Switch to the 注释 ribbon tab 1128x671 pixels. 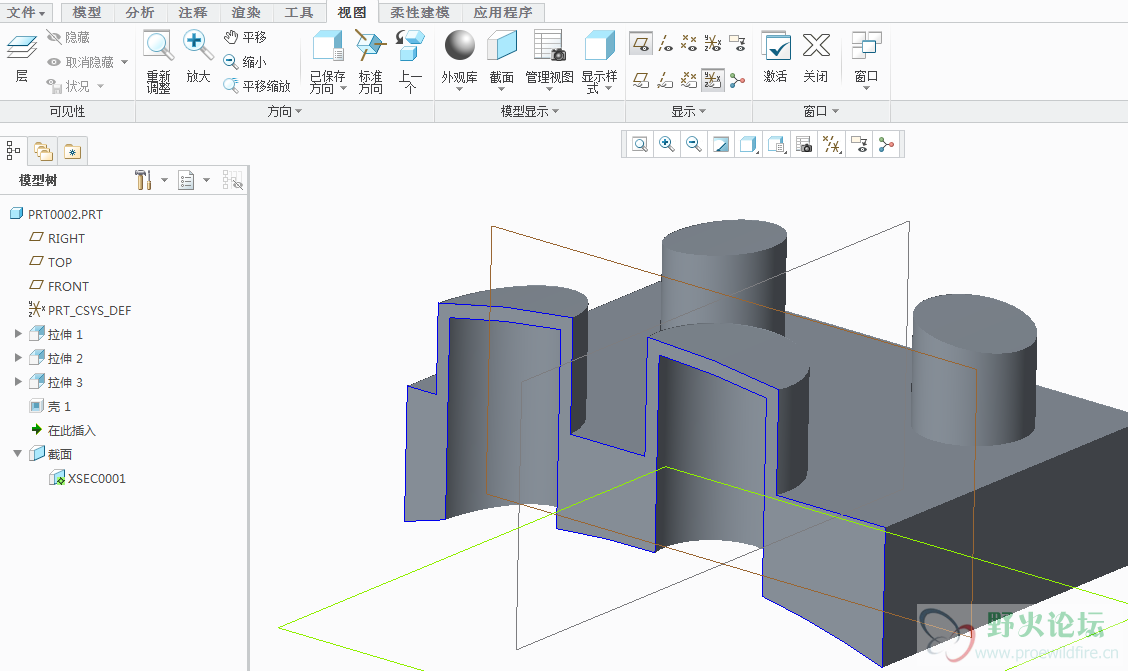tap(193, 12)
